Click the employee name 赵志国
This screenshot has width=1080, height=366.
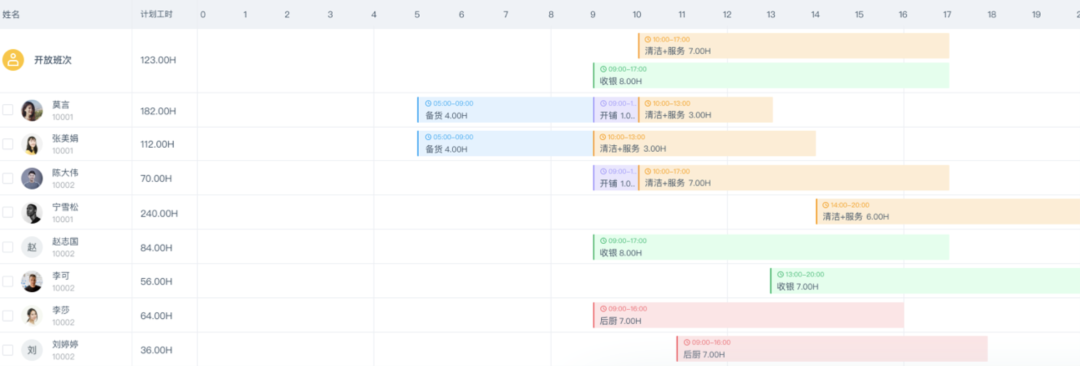coord(65,241)
